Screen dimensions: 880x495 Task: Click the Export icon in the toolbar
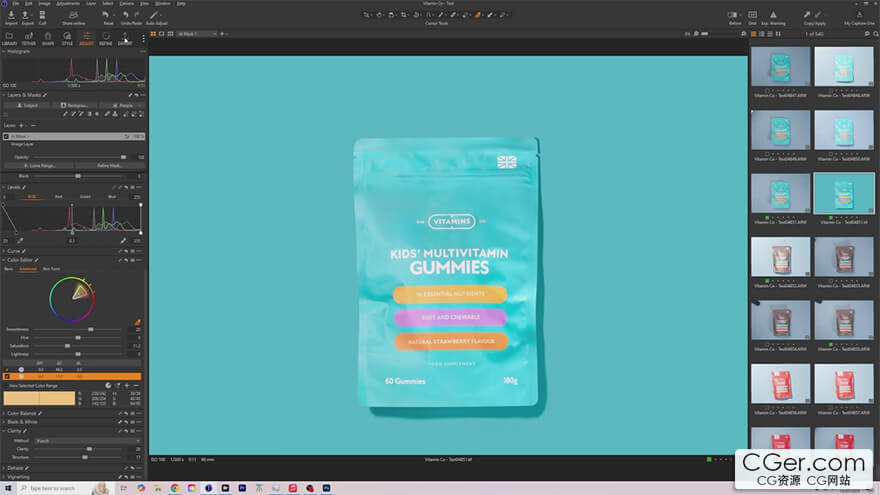(x=27, y=15)
